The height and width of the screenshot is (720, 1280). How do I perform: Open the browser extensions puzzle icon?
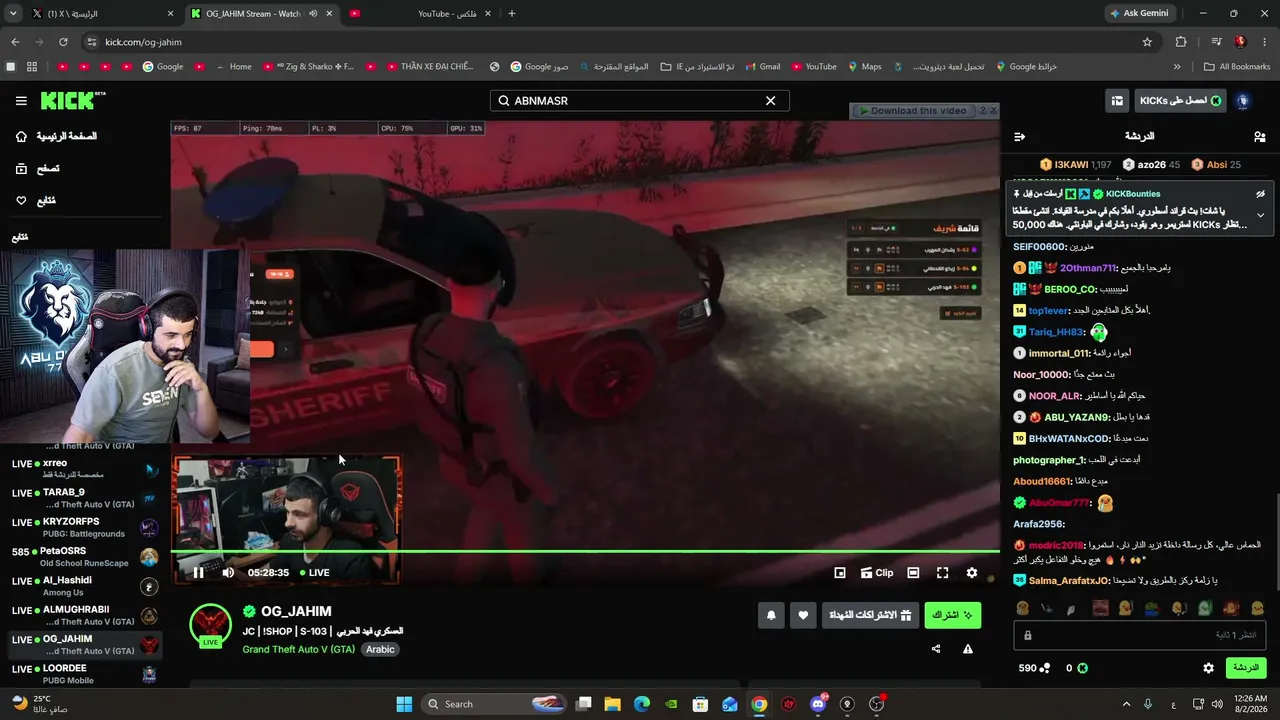(x=1181, y=42)
